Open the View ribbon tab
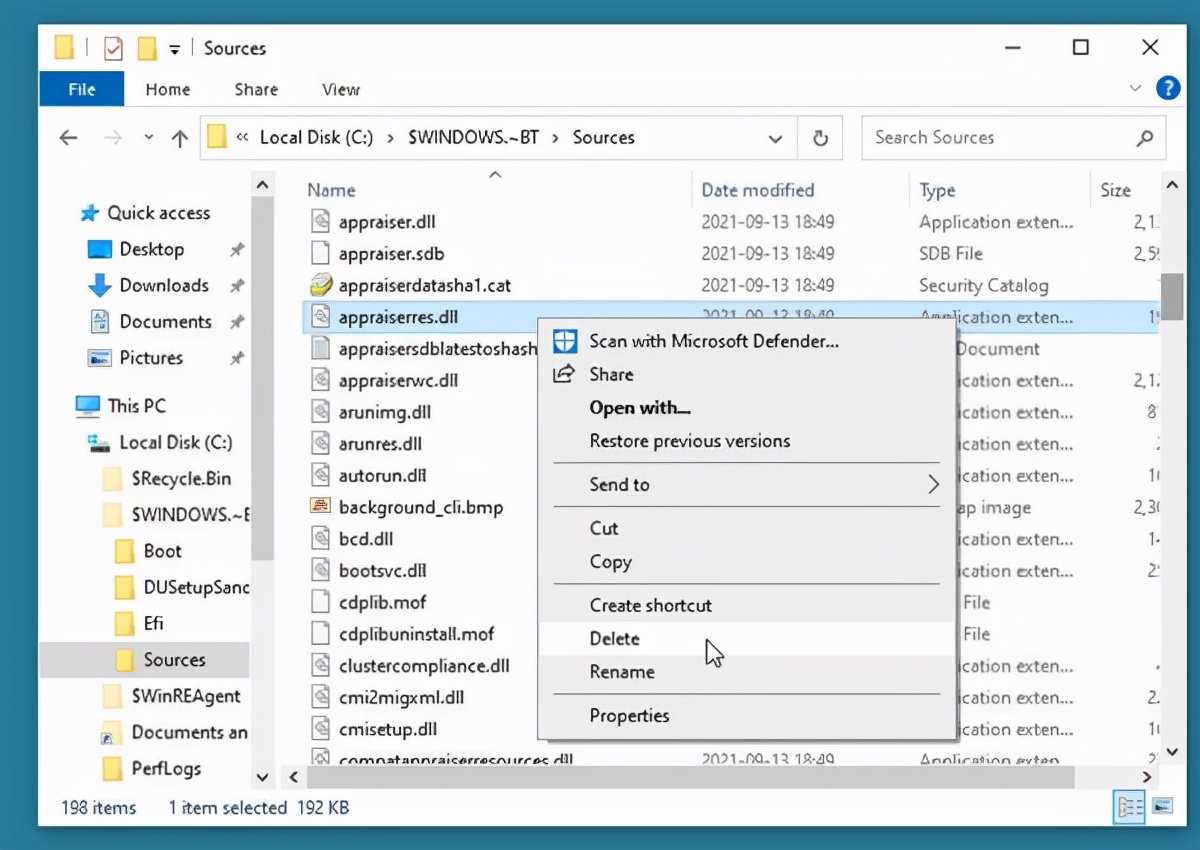Viewport: 1200px width, 850px height. pyautogui.click(x=340, y=89)
